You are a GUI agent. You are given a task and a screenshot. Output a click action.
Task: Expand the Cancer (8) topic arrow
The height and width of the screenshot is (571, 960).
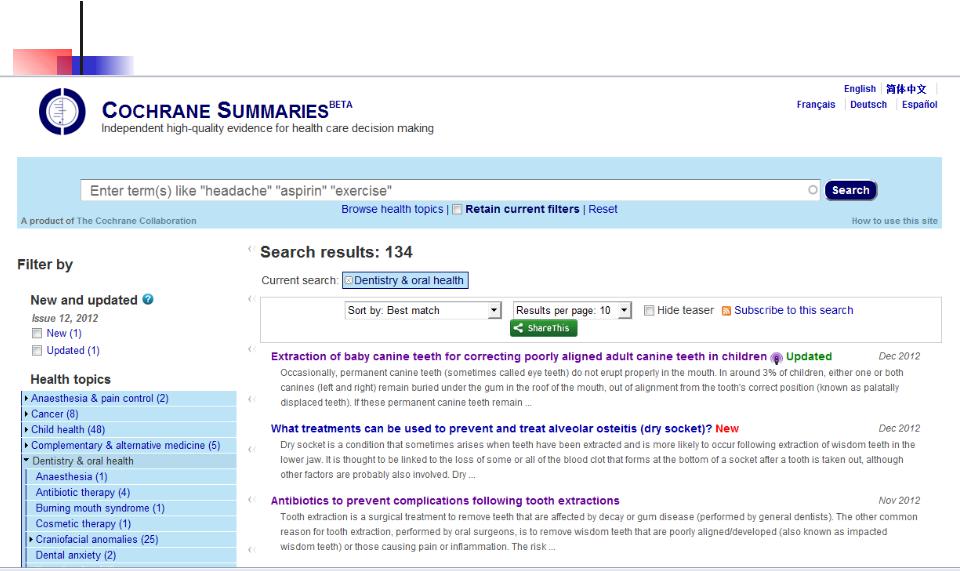tap(26, 414)
